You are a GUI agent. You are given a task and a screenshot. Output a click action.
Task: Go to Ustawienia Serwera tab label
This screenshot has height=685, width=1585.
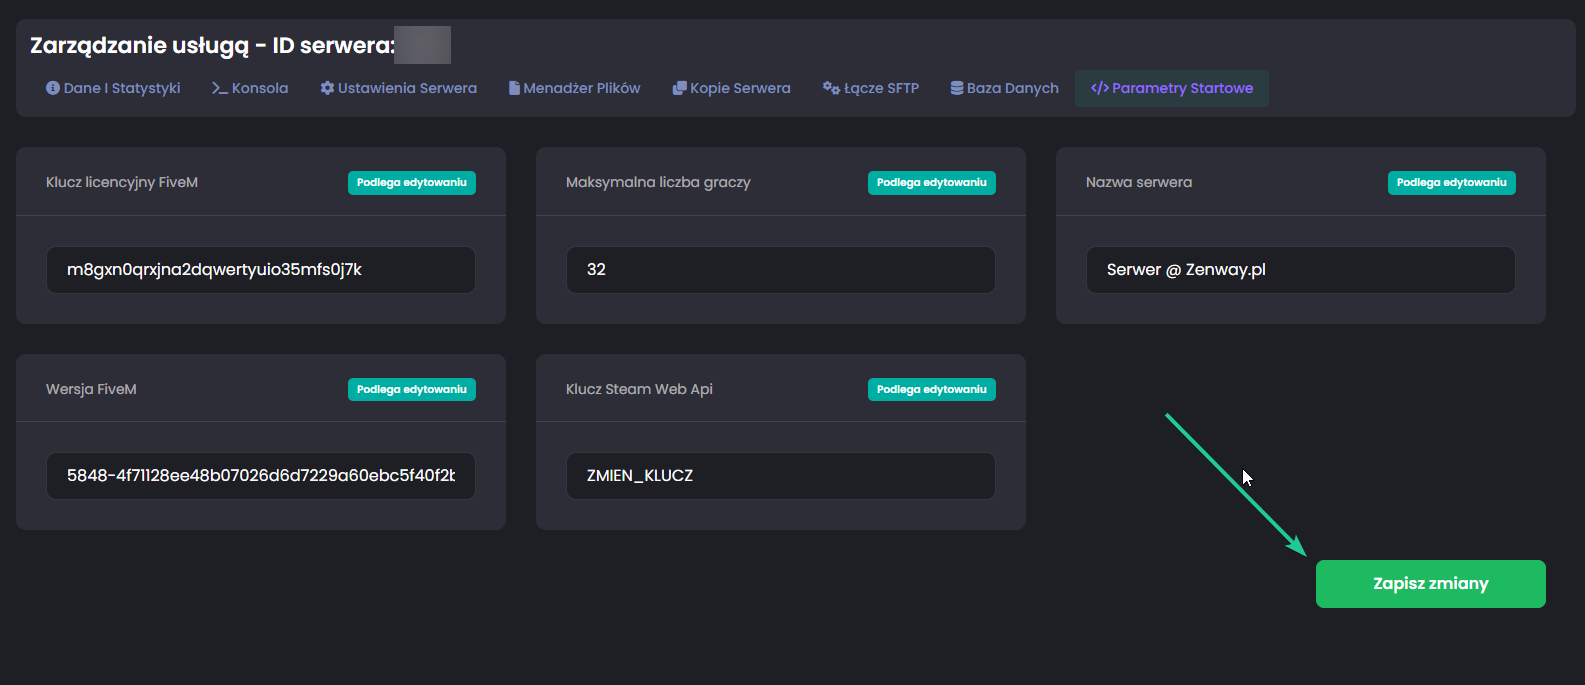click(x=407, y=88)
